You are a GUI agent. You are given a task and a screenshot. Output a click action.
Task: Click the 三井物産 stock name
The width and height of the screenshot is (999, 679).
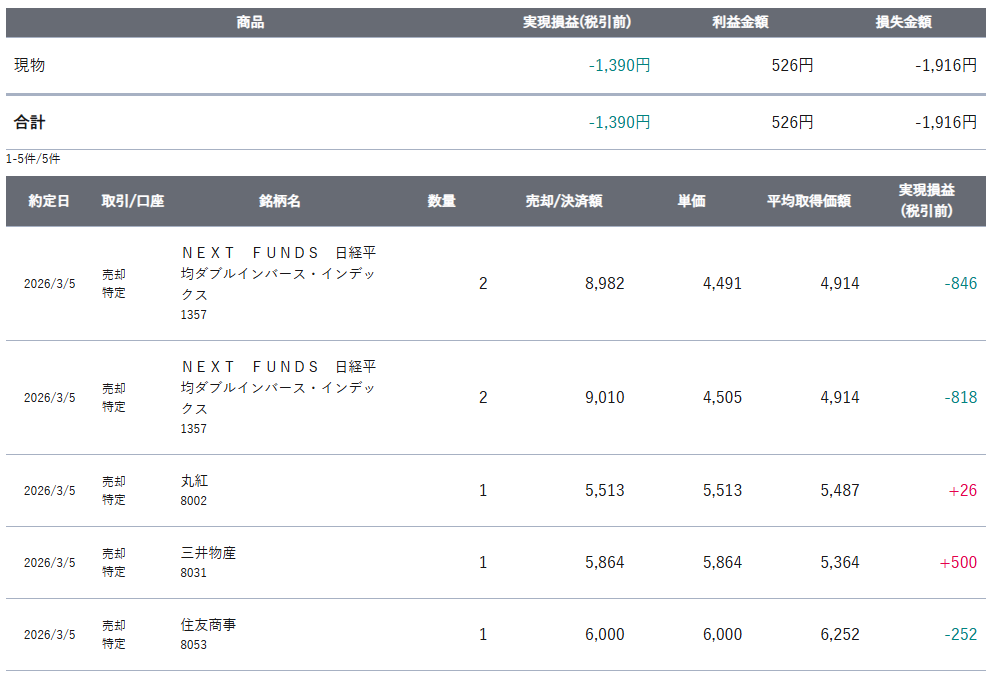pos(208,553)
